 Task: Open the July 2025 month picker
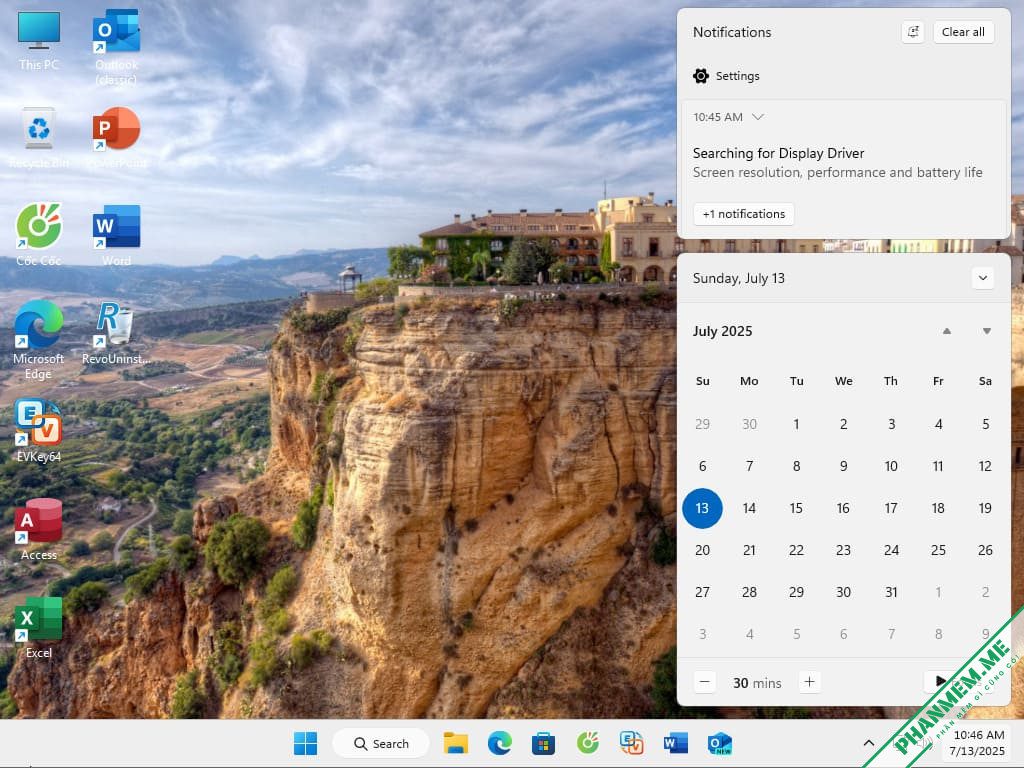pos(722,331)
